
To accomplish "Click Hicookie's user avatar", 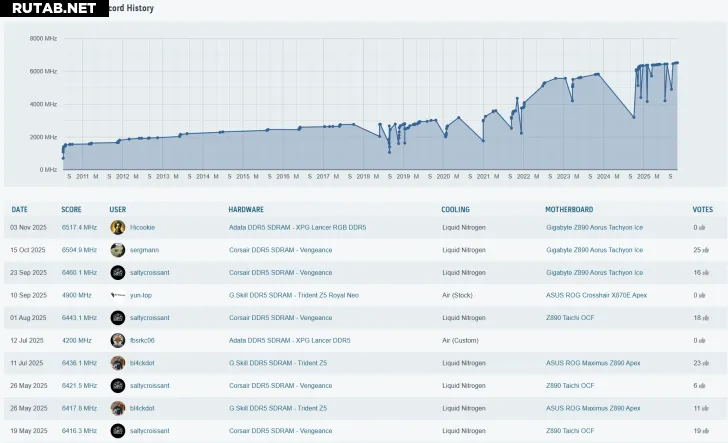I will [118, 228].
